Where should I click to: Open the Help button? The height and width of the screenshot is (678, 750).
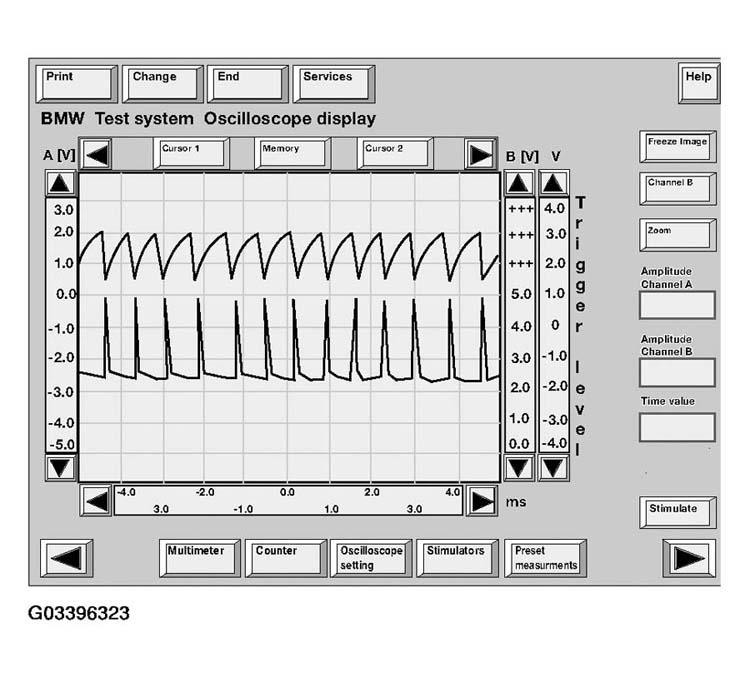click(x=698, y=82)
